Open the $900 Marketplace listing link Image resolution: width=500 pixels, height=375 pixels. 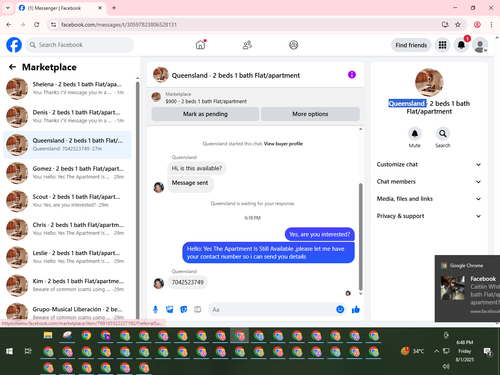[x=206, y=101]
